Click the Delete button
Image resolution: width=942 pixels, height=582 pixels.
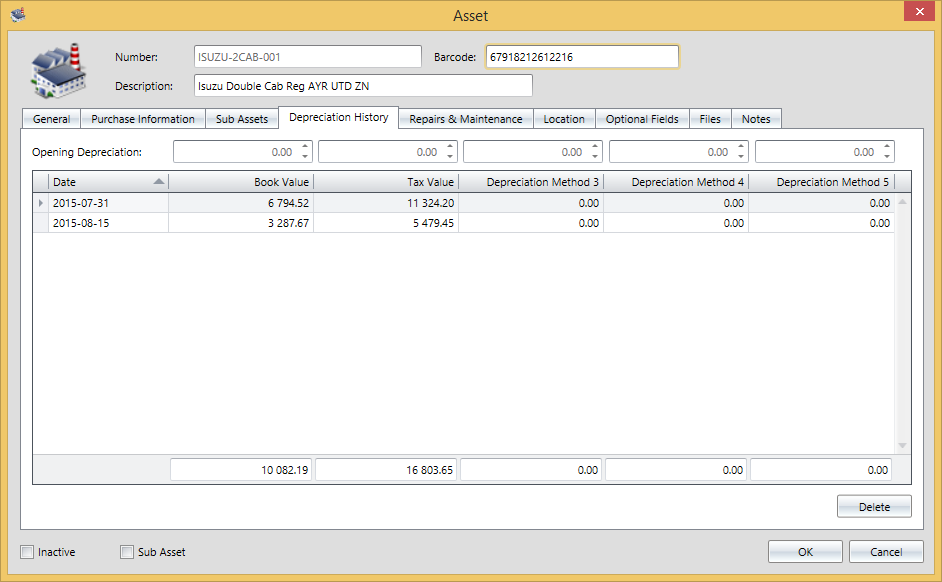coord(874,506)
